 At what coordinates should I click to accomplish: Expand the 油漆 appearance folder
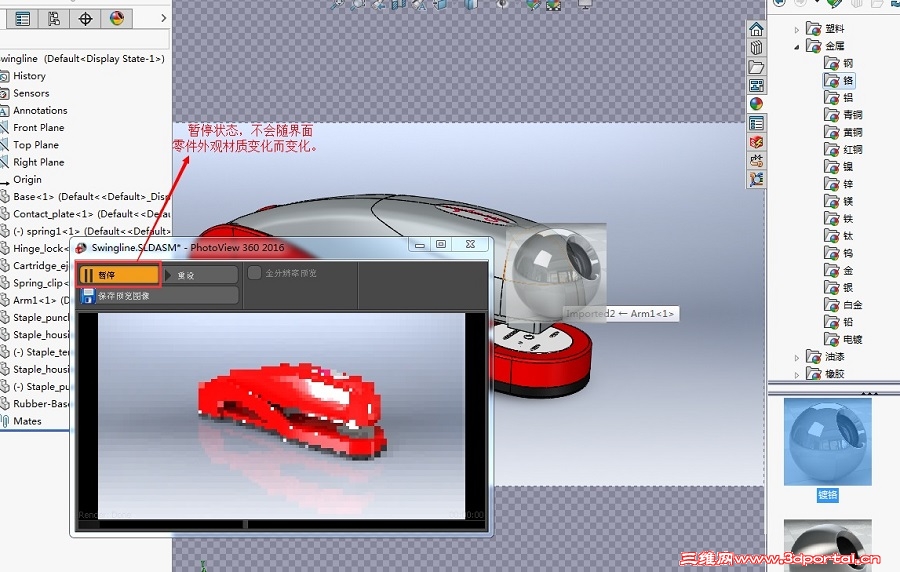click(x=797, y=357)
